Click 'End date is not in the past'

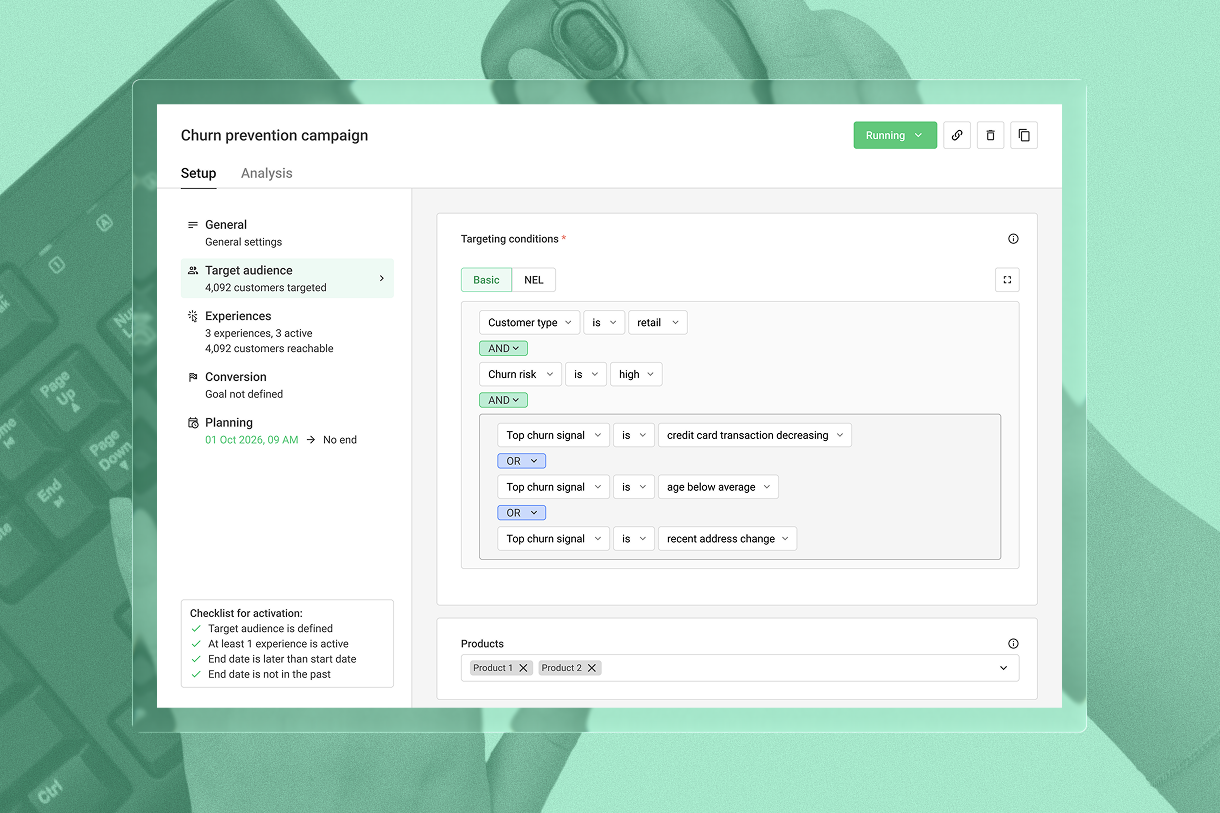(x=269, y=674)
